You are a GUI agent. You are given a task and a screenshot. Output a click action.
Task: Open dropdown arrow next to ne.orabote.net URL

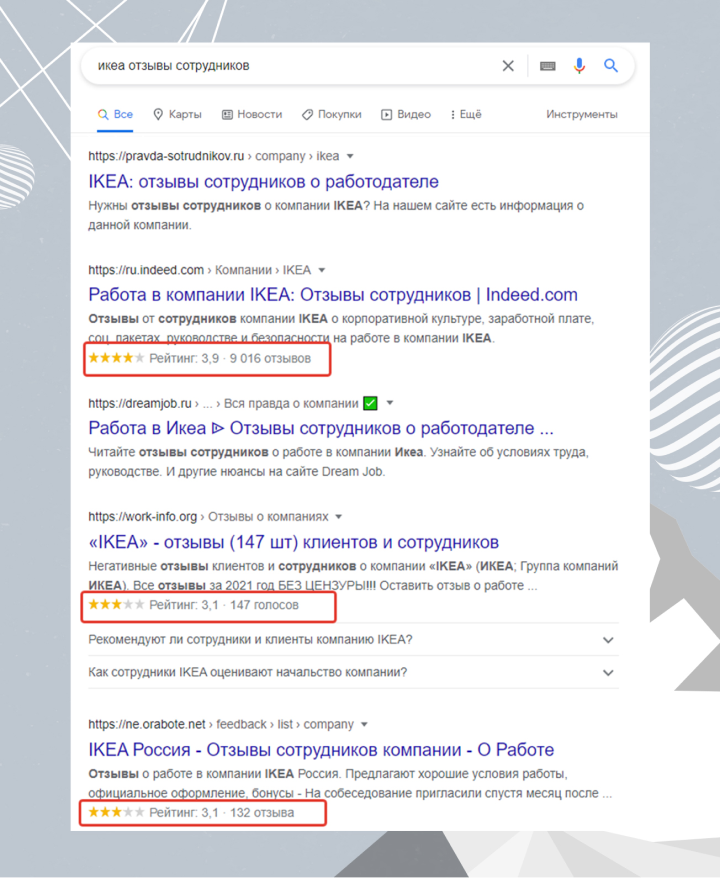tap(364, 725)
